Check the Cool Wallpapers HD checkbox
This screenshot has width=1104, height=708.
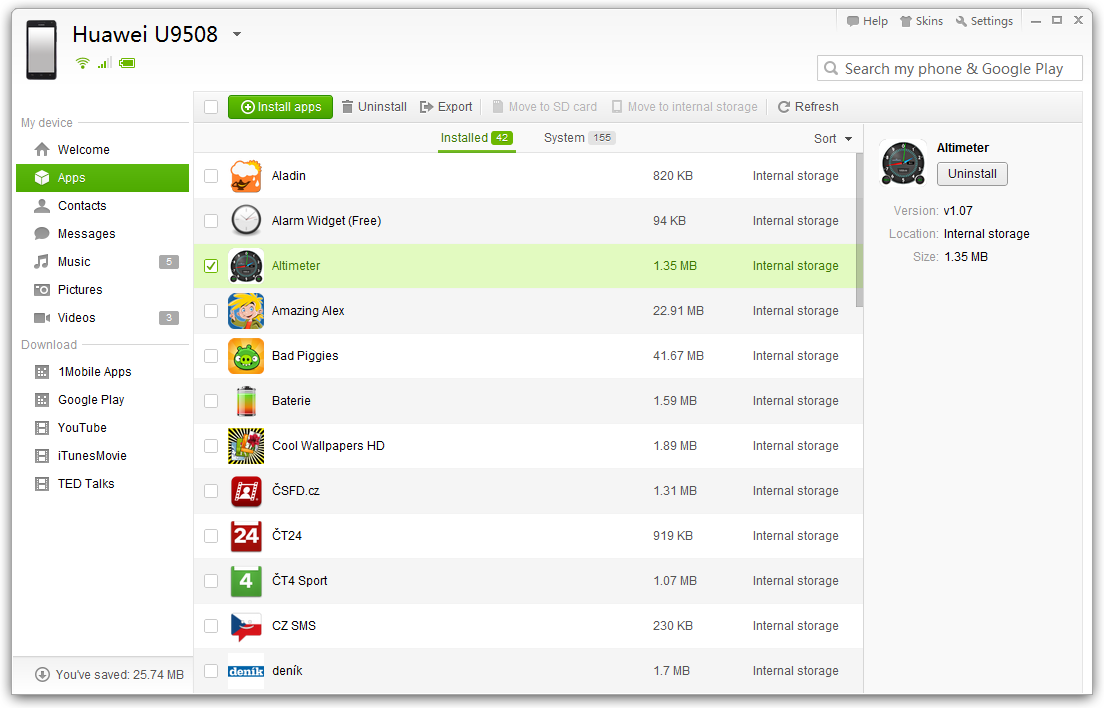211,446
